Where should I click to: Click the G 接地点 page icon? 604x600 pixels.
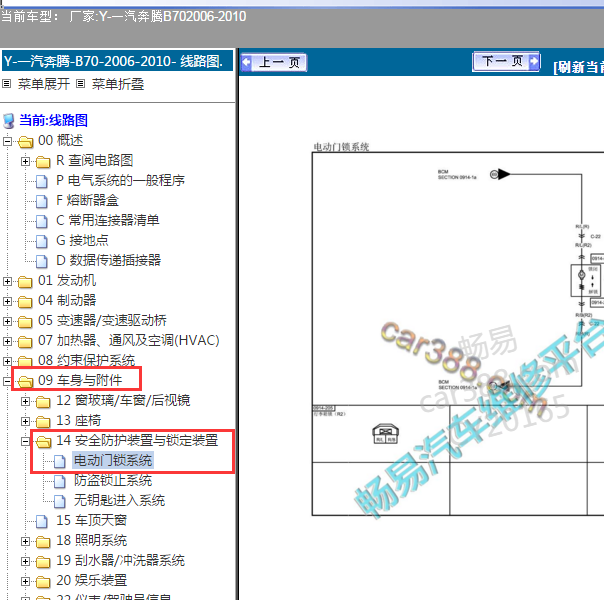click(42, 241)
